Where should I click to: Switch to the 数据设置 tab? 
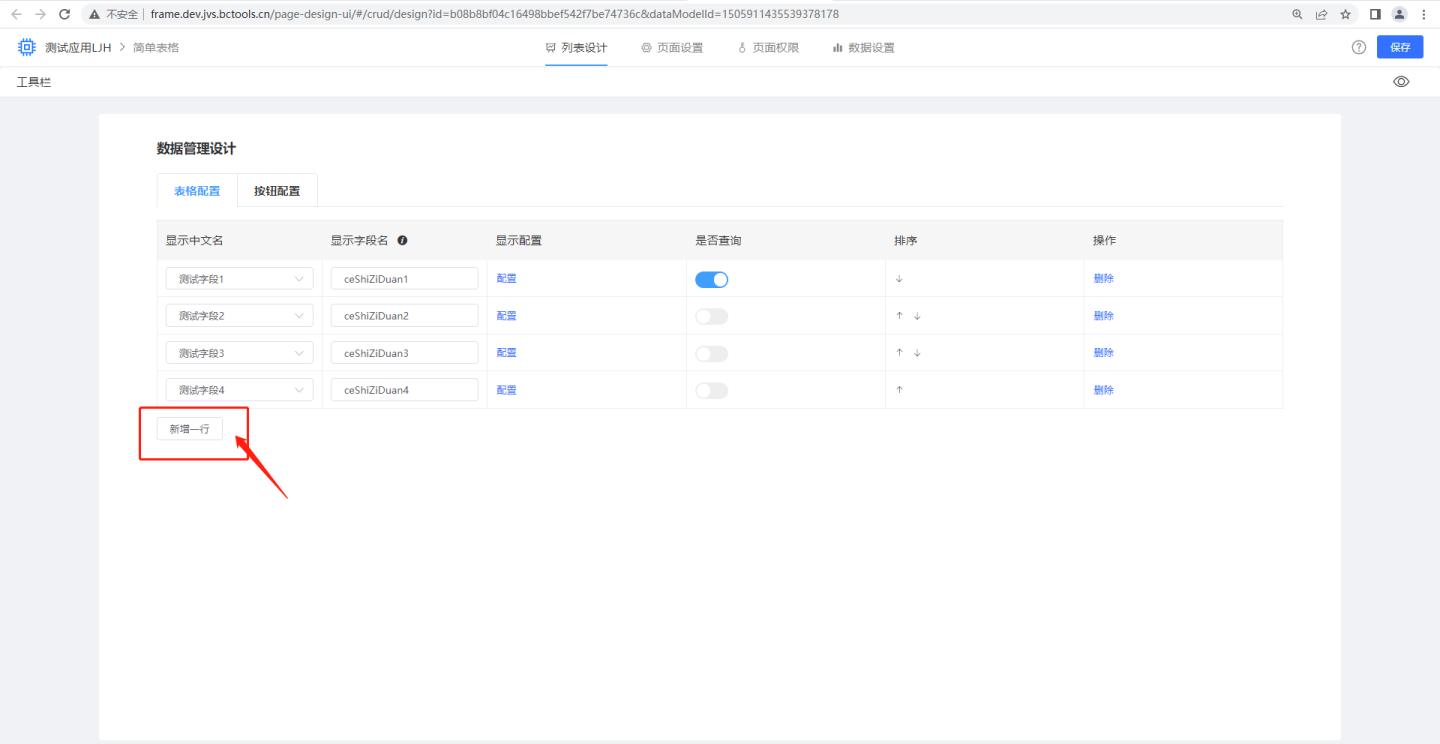pos(863,48)
